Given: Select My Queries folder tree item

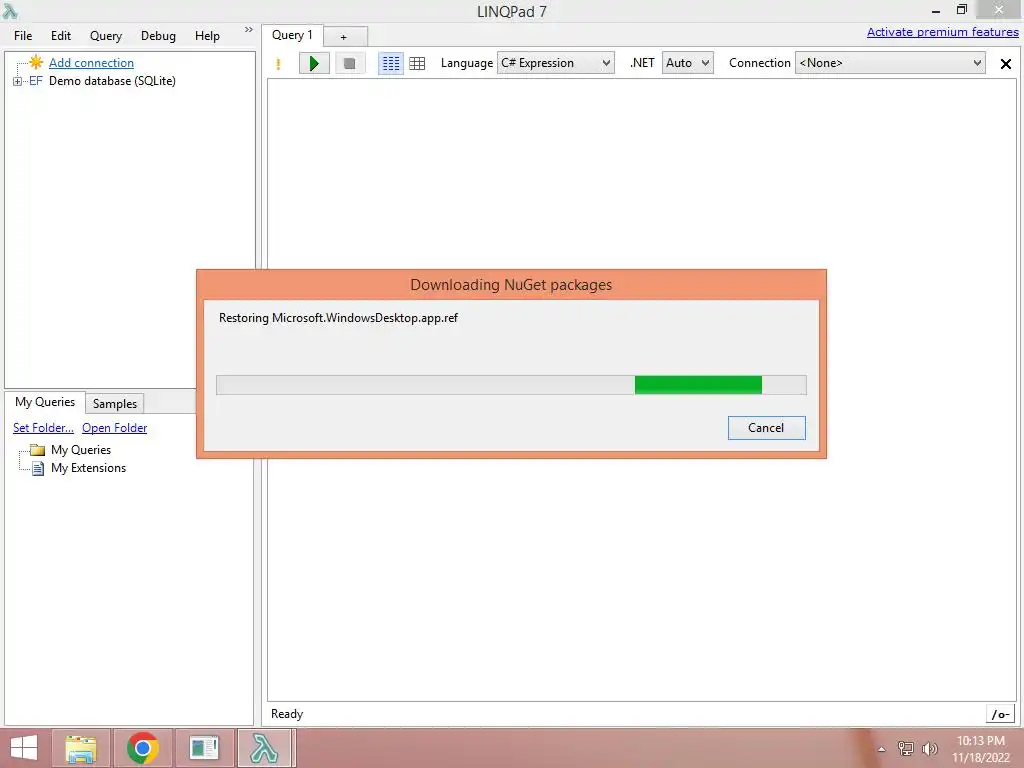Looking at the screenshot, I should (81, 450).
